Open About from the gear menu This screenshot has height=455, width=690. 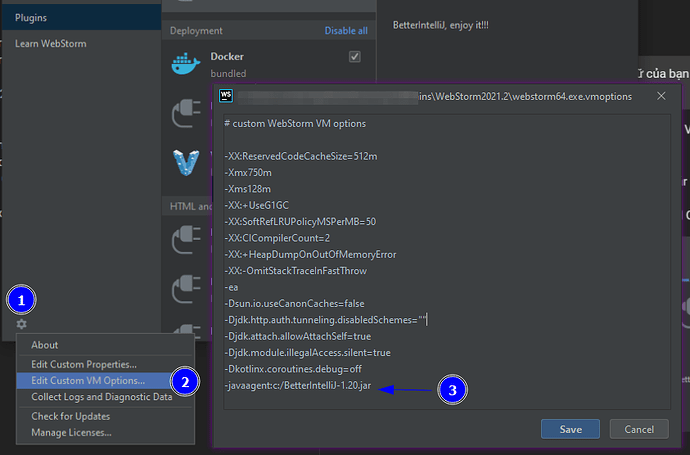(x=45, y=345)
